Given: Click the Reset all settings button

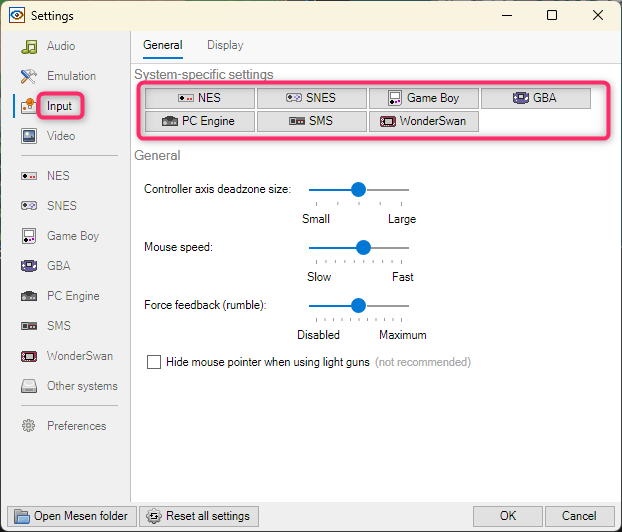Looking at the screenshot, I should click(x=199, y=516).
